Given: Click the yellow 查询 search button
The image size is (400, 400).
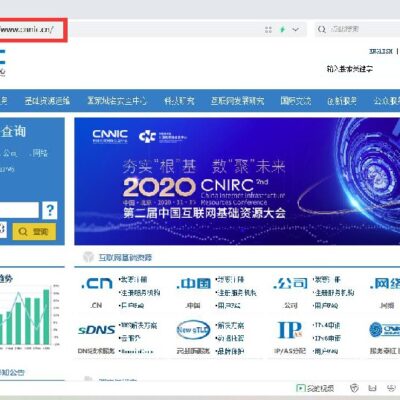Looking at the screenshot, I should [34, 231].
